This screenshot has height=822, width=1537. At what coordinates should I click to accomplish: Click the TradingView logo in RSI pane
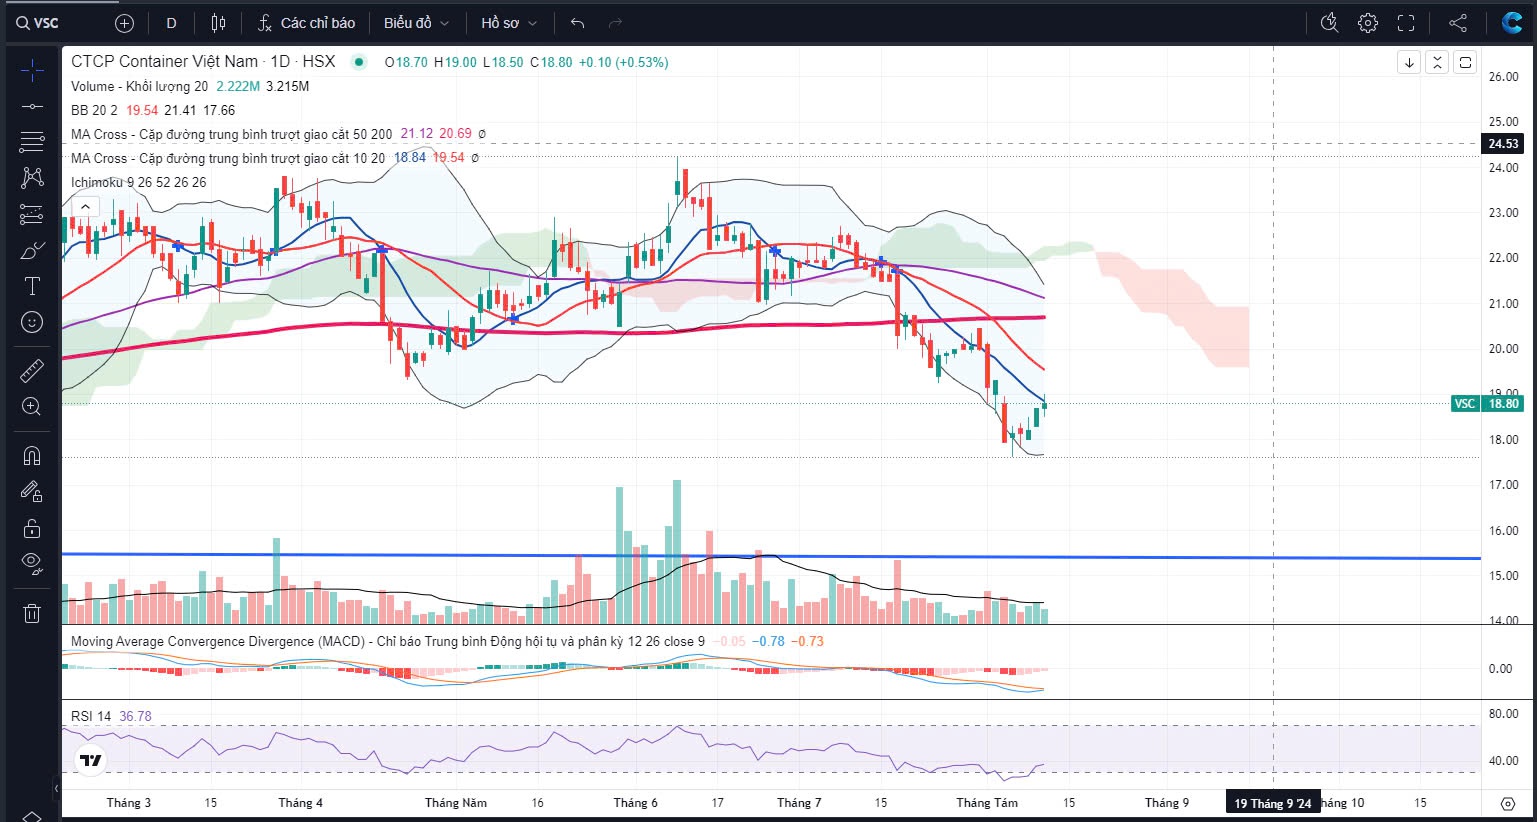coord(91,761)
